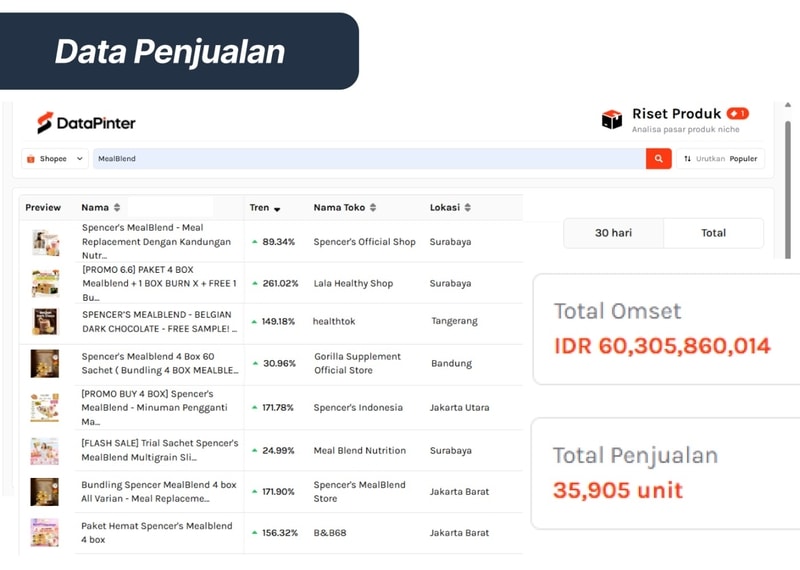Click the Urutkan sort arrows icon
This screenshot has height=570, width=800.
coord(687,159)
